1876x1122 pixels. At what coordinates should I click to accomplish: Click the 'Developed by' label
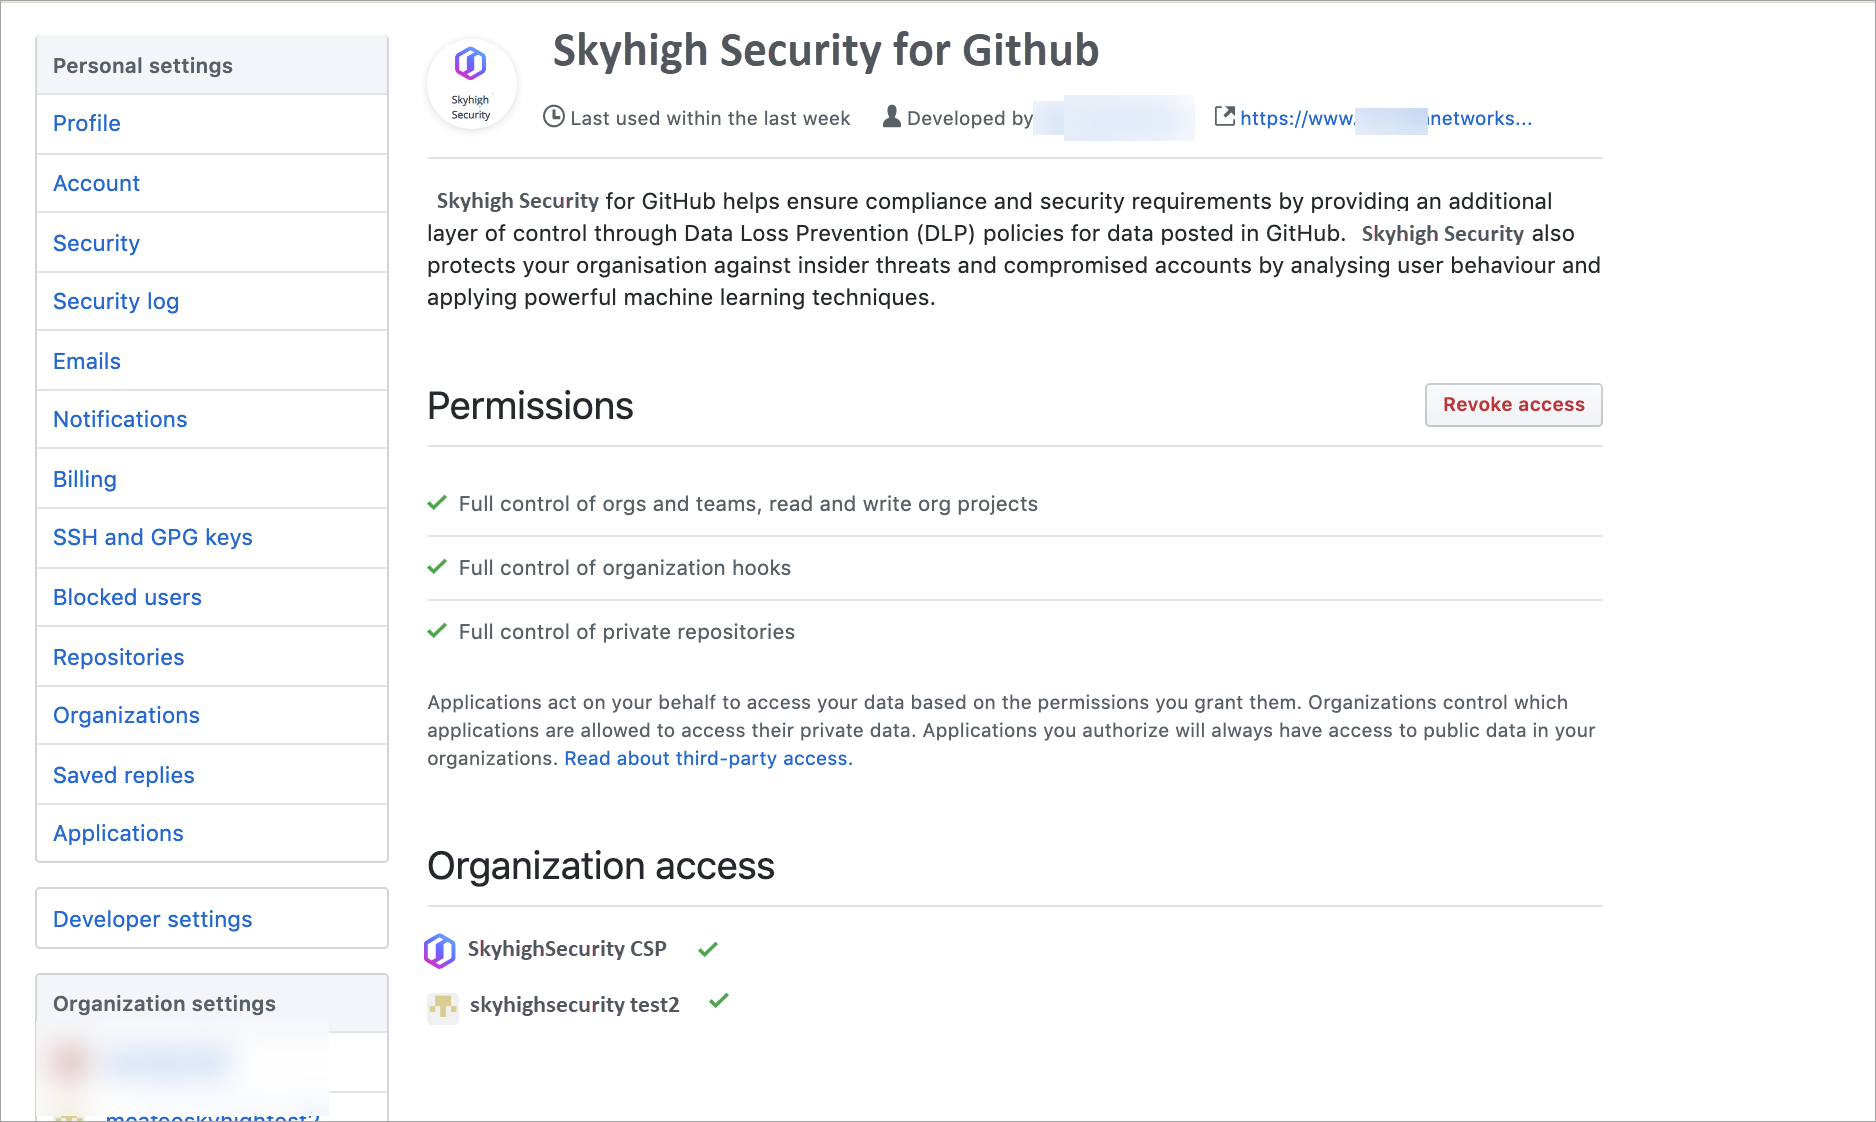tap(970, 119)
